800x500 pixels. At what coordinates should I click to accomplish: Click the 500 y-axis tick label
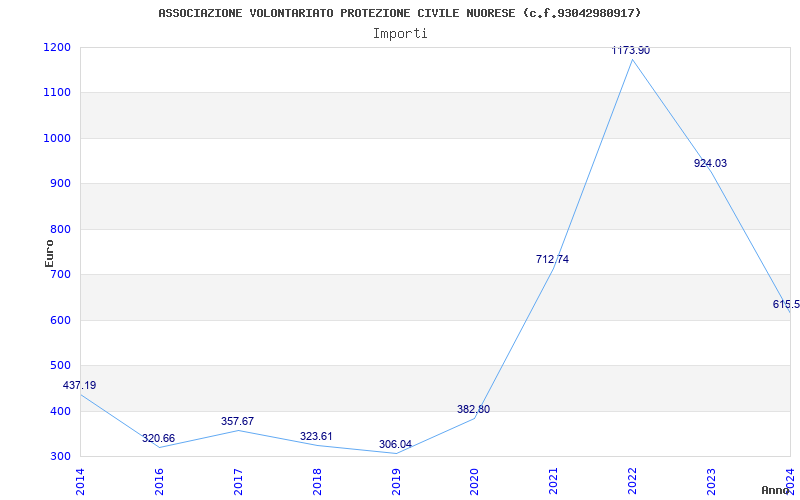pyautogui.click(x=60, y=366)
